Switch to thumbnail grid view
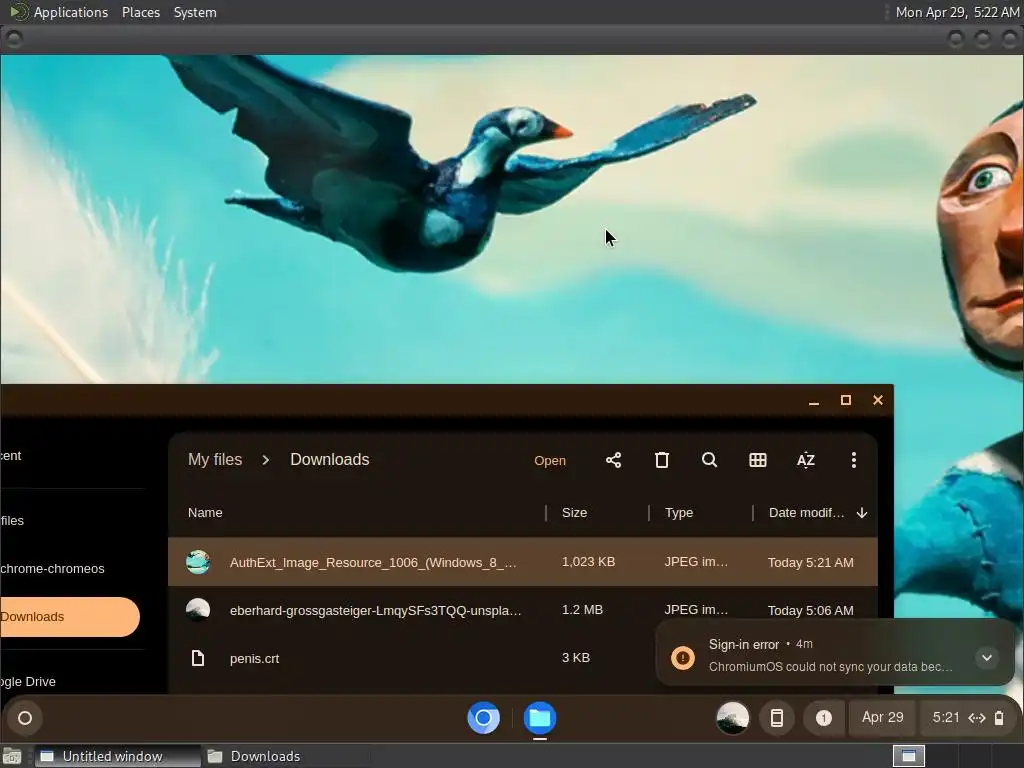Image resolution: width=1024 pixels, height=768 pixels. click(x=758, y=460)
